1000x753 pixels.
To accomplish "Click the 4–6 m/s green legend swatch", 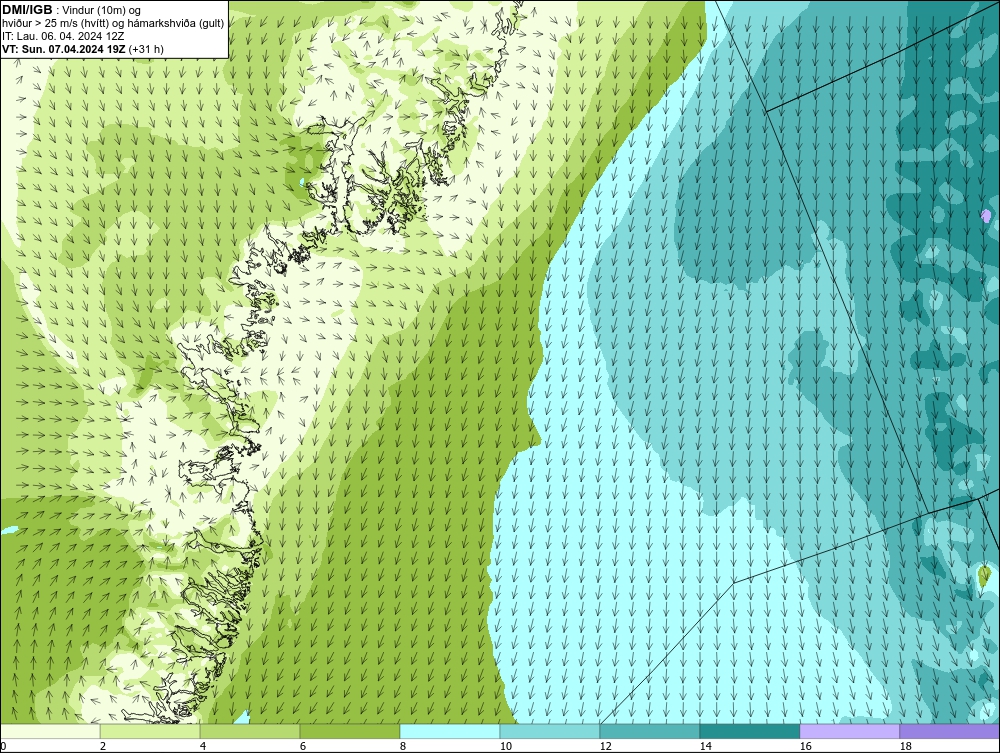I will pos(250,731).
